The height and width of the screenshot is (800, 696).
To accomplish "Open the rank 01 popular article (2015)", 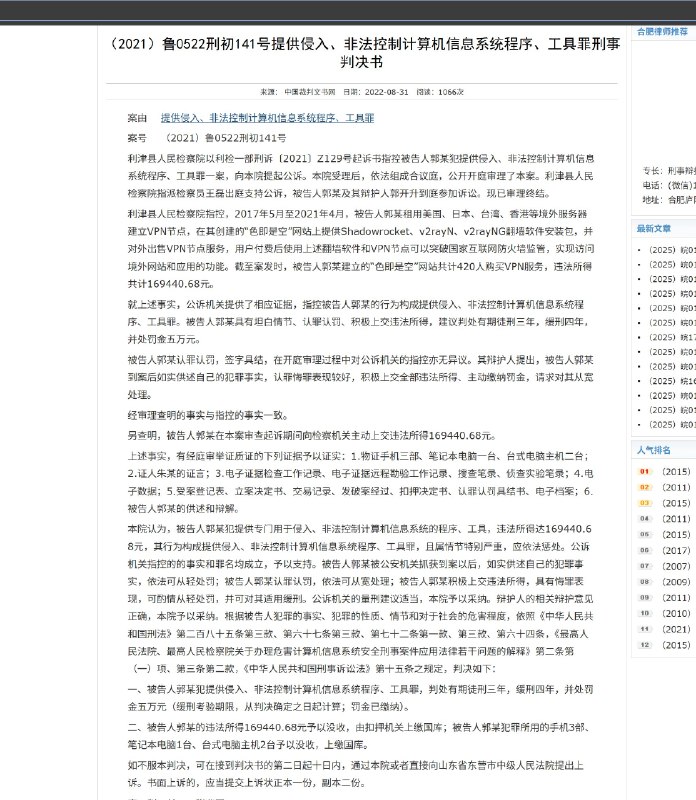I will click(x=676, y=472).
